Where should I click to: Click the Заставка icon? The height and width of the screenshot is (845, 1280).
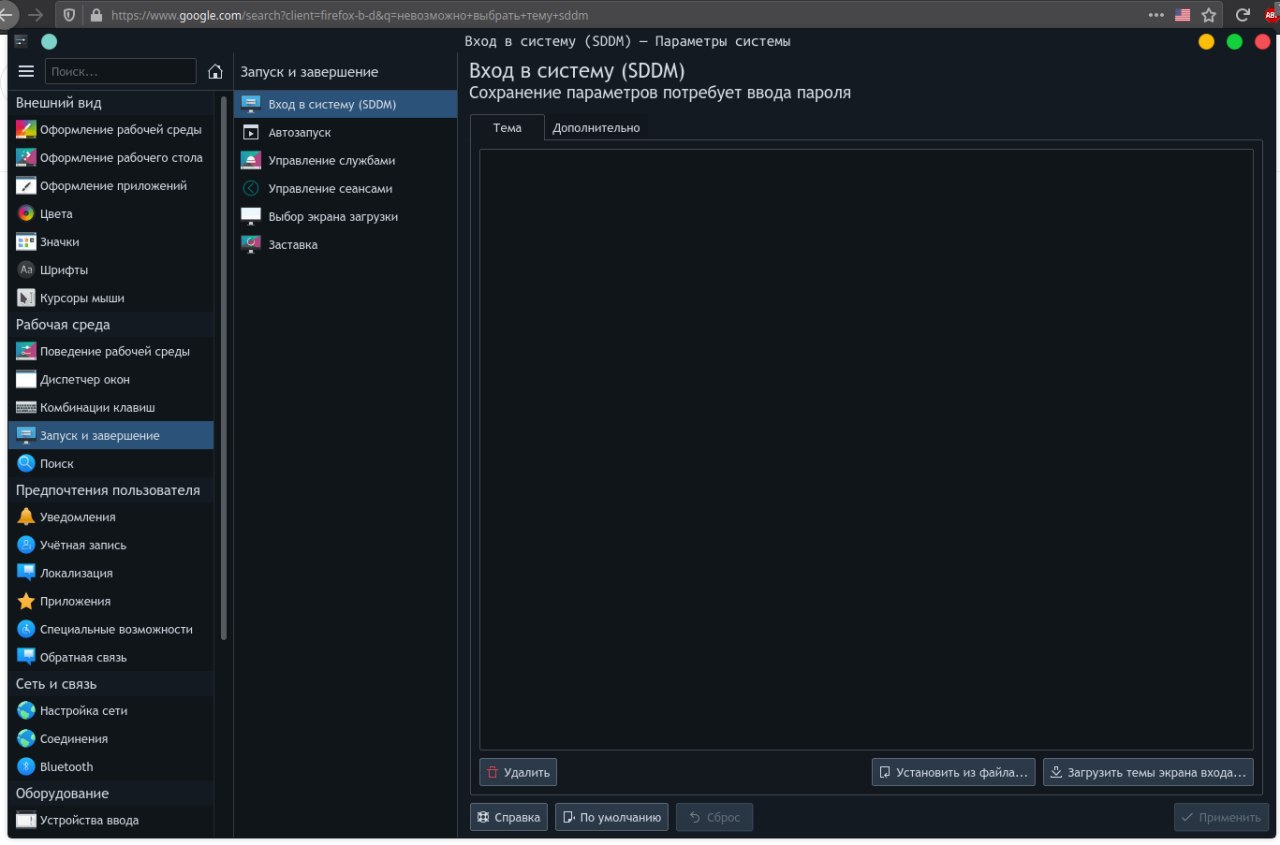251,244
